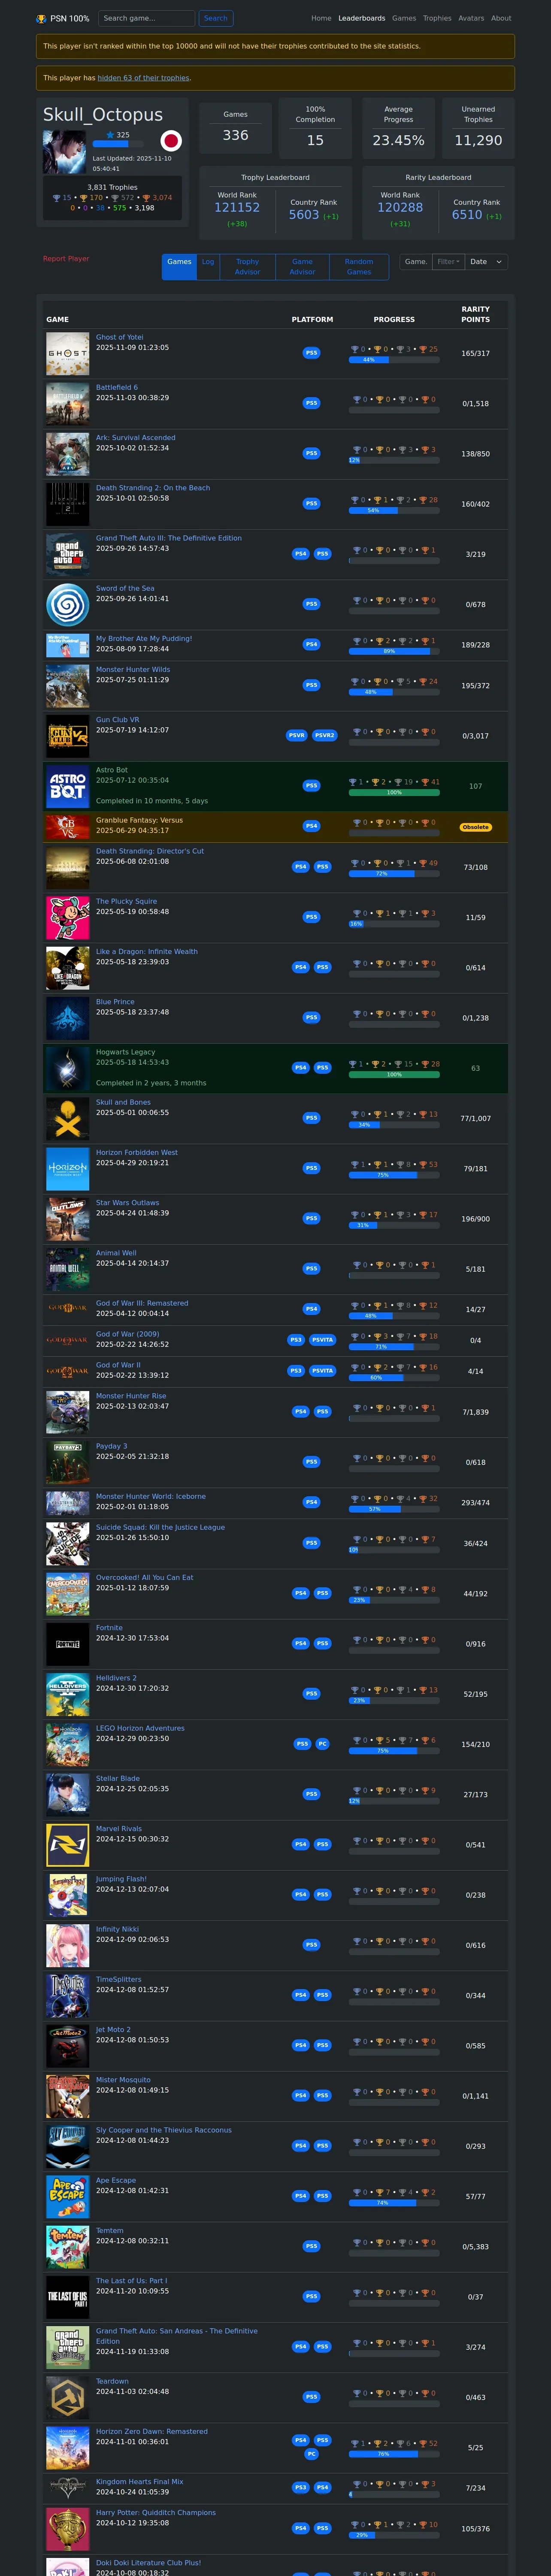Open the Skull and Bones cover thumbnail

tap(68, 1119)
